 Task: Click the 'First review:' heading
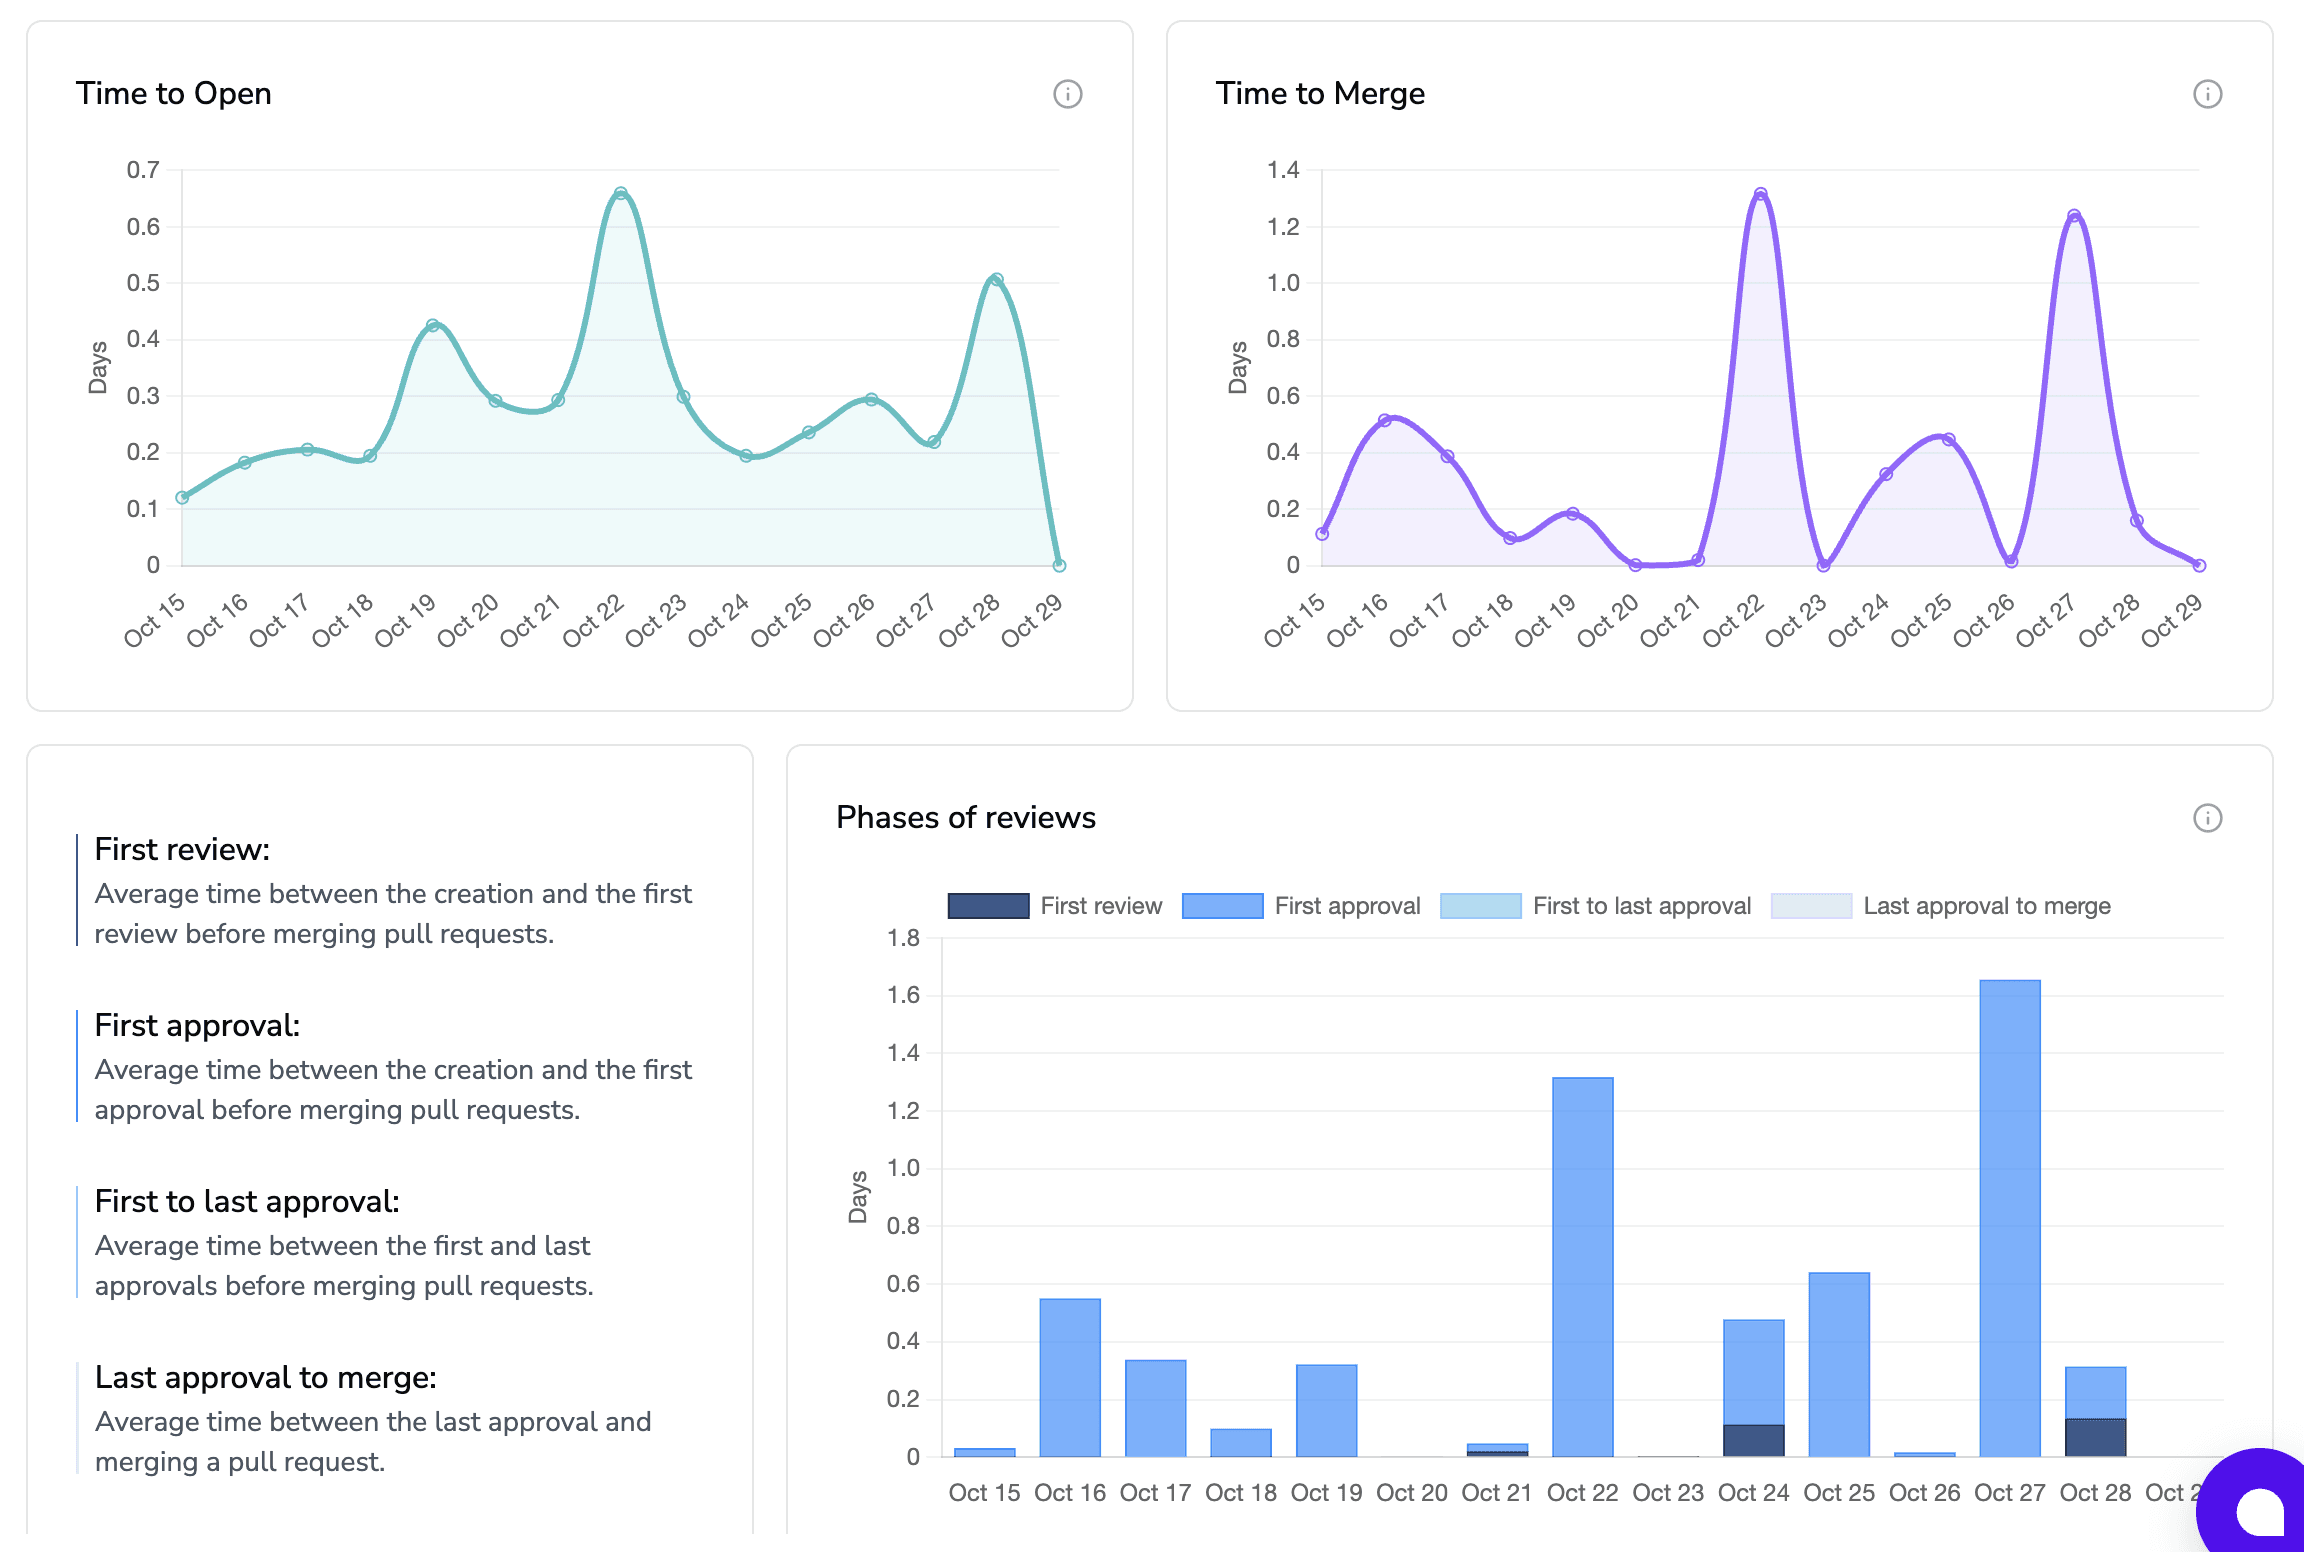[x=182, y=849]
